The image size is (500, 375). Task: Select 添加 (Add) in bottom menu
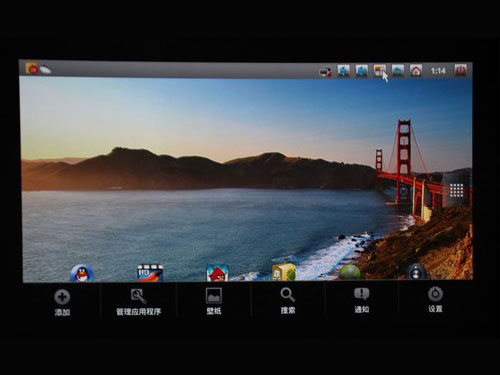point(62,303)
